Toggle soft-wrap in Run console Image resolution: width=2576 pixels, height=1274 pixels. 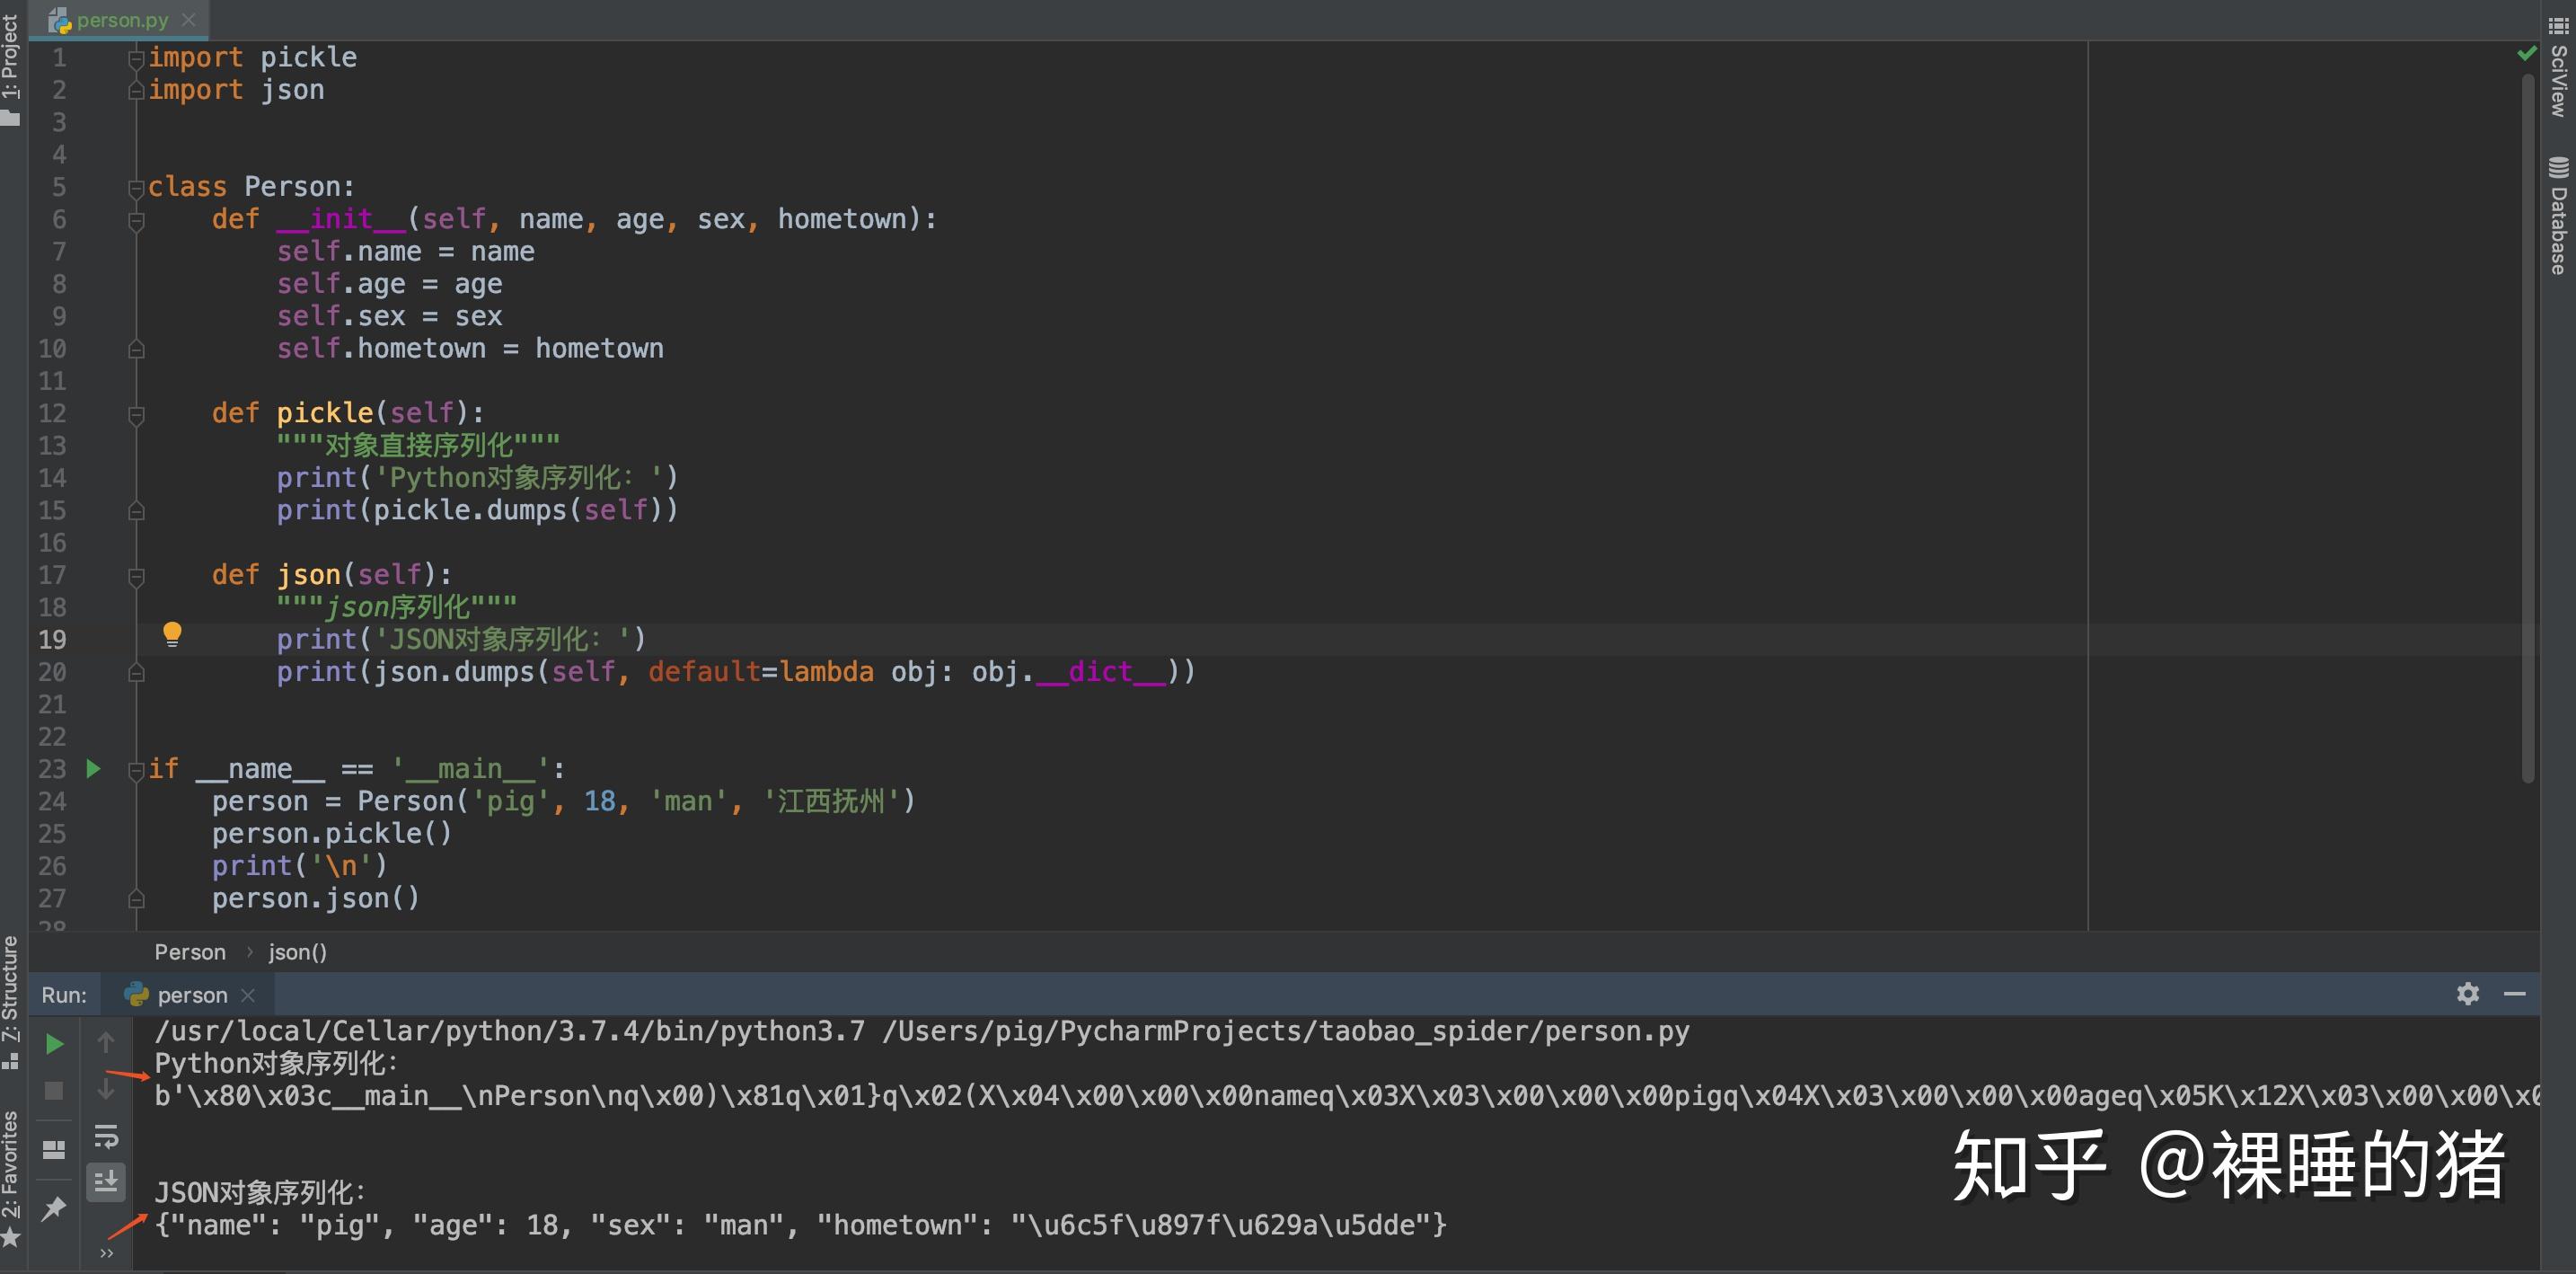[106, 1136]
